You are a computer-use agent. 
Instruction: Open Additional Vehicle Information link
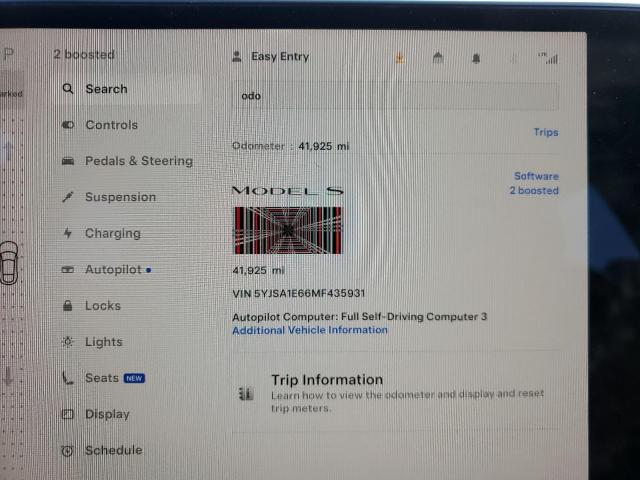[310, 330]
